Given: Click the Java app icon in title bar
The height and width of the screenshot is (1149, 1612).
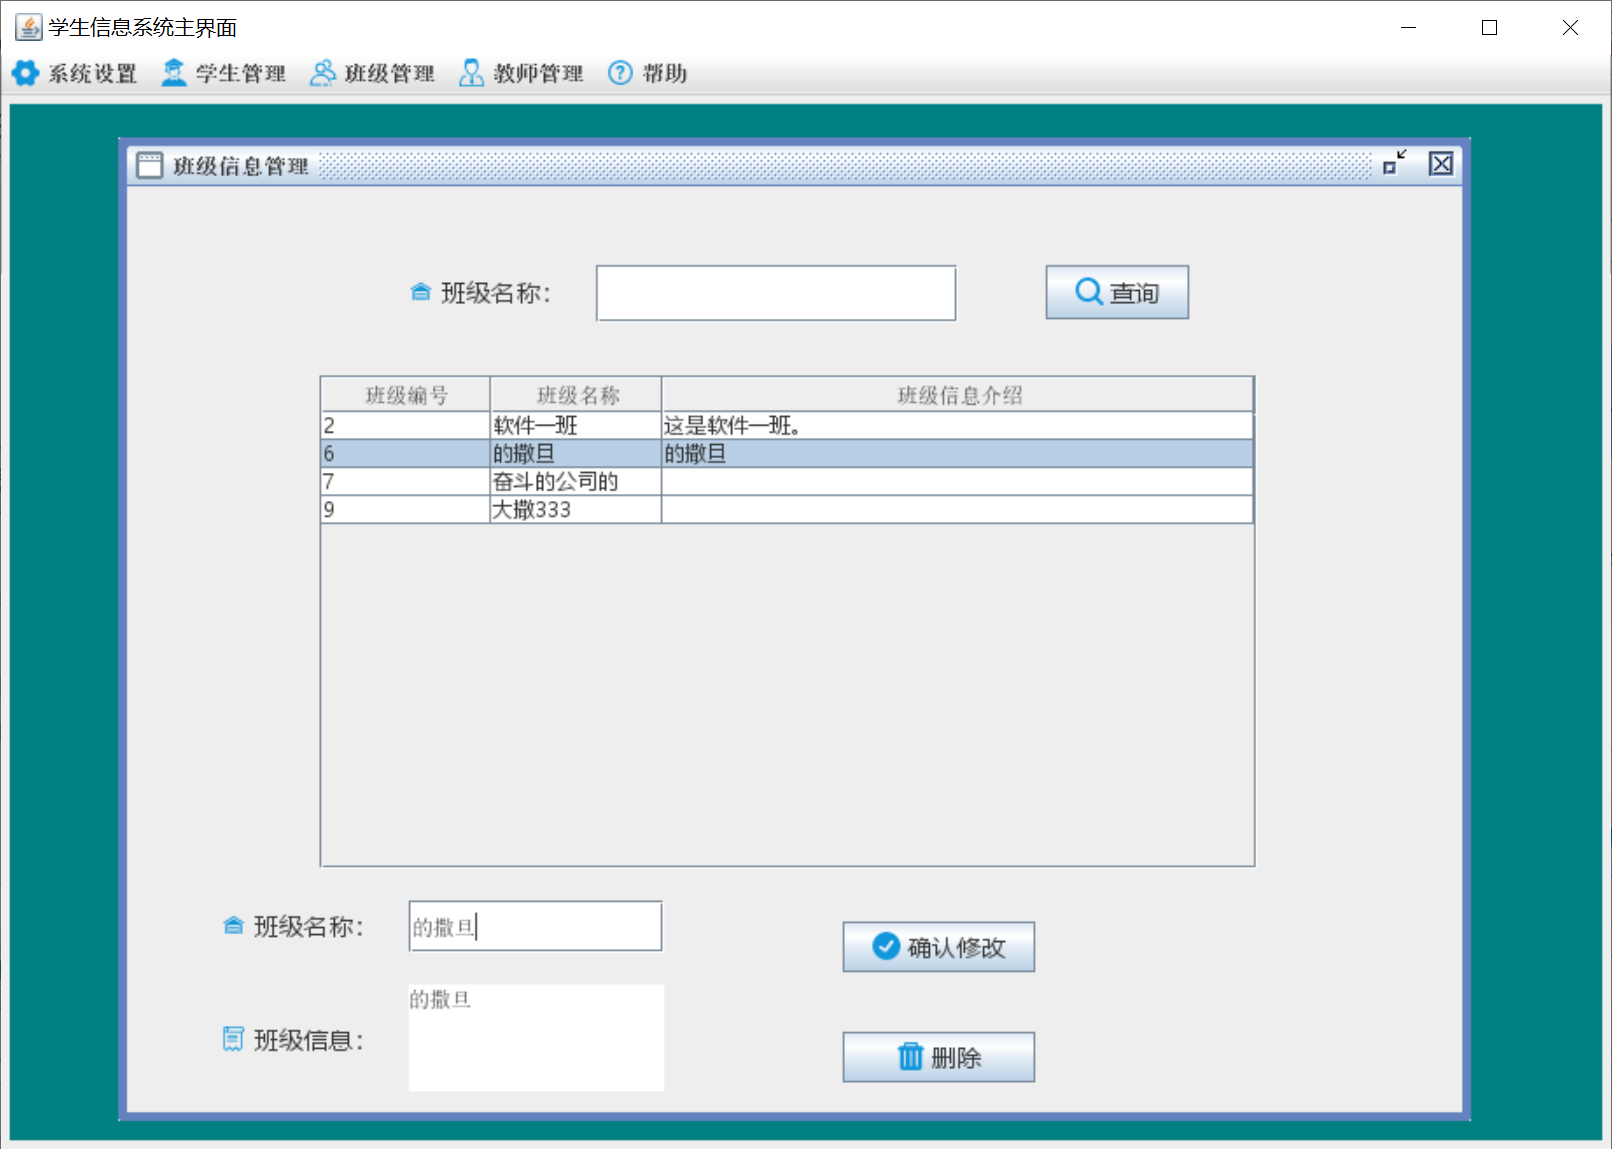Looking at the screenshot, I should coord(29,27).
